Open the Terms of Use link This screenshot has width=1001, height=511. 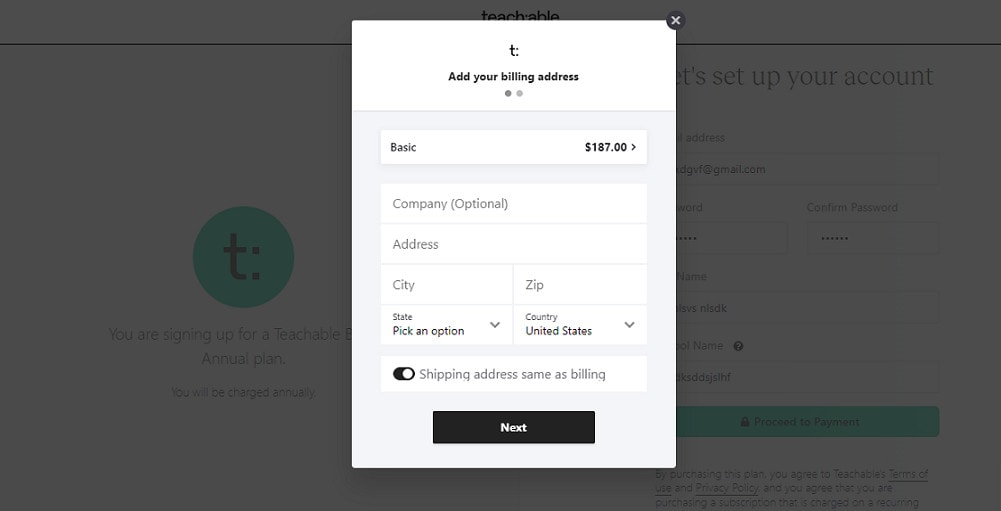[x=907, y=474]
